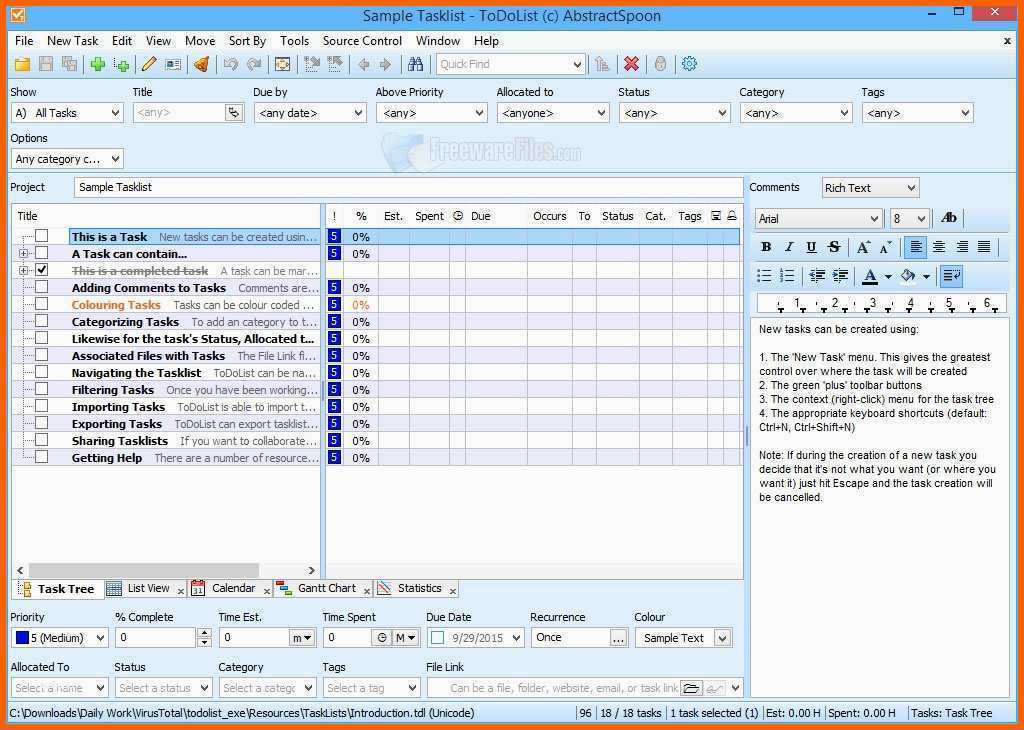Click the justify text icon
Viewport: 1024px width, 730px height.
(984, 247)
